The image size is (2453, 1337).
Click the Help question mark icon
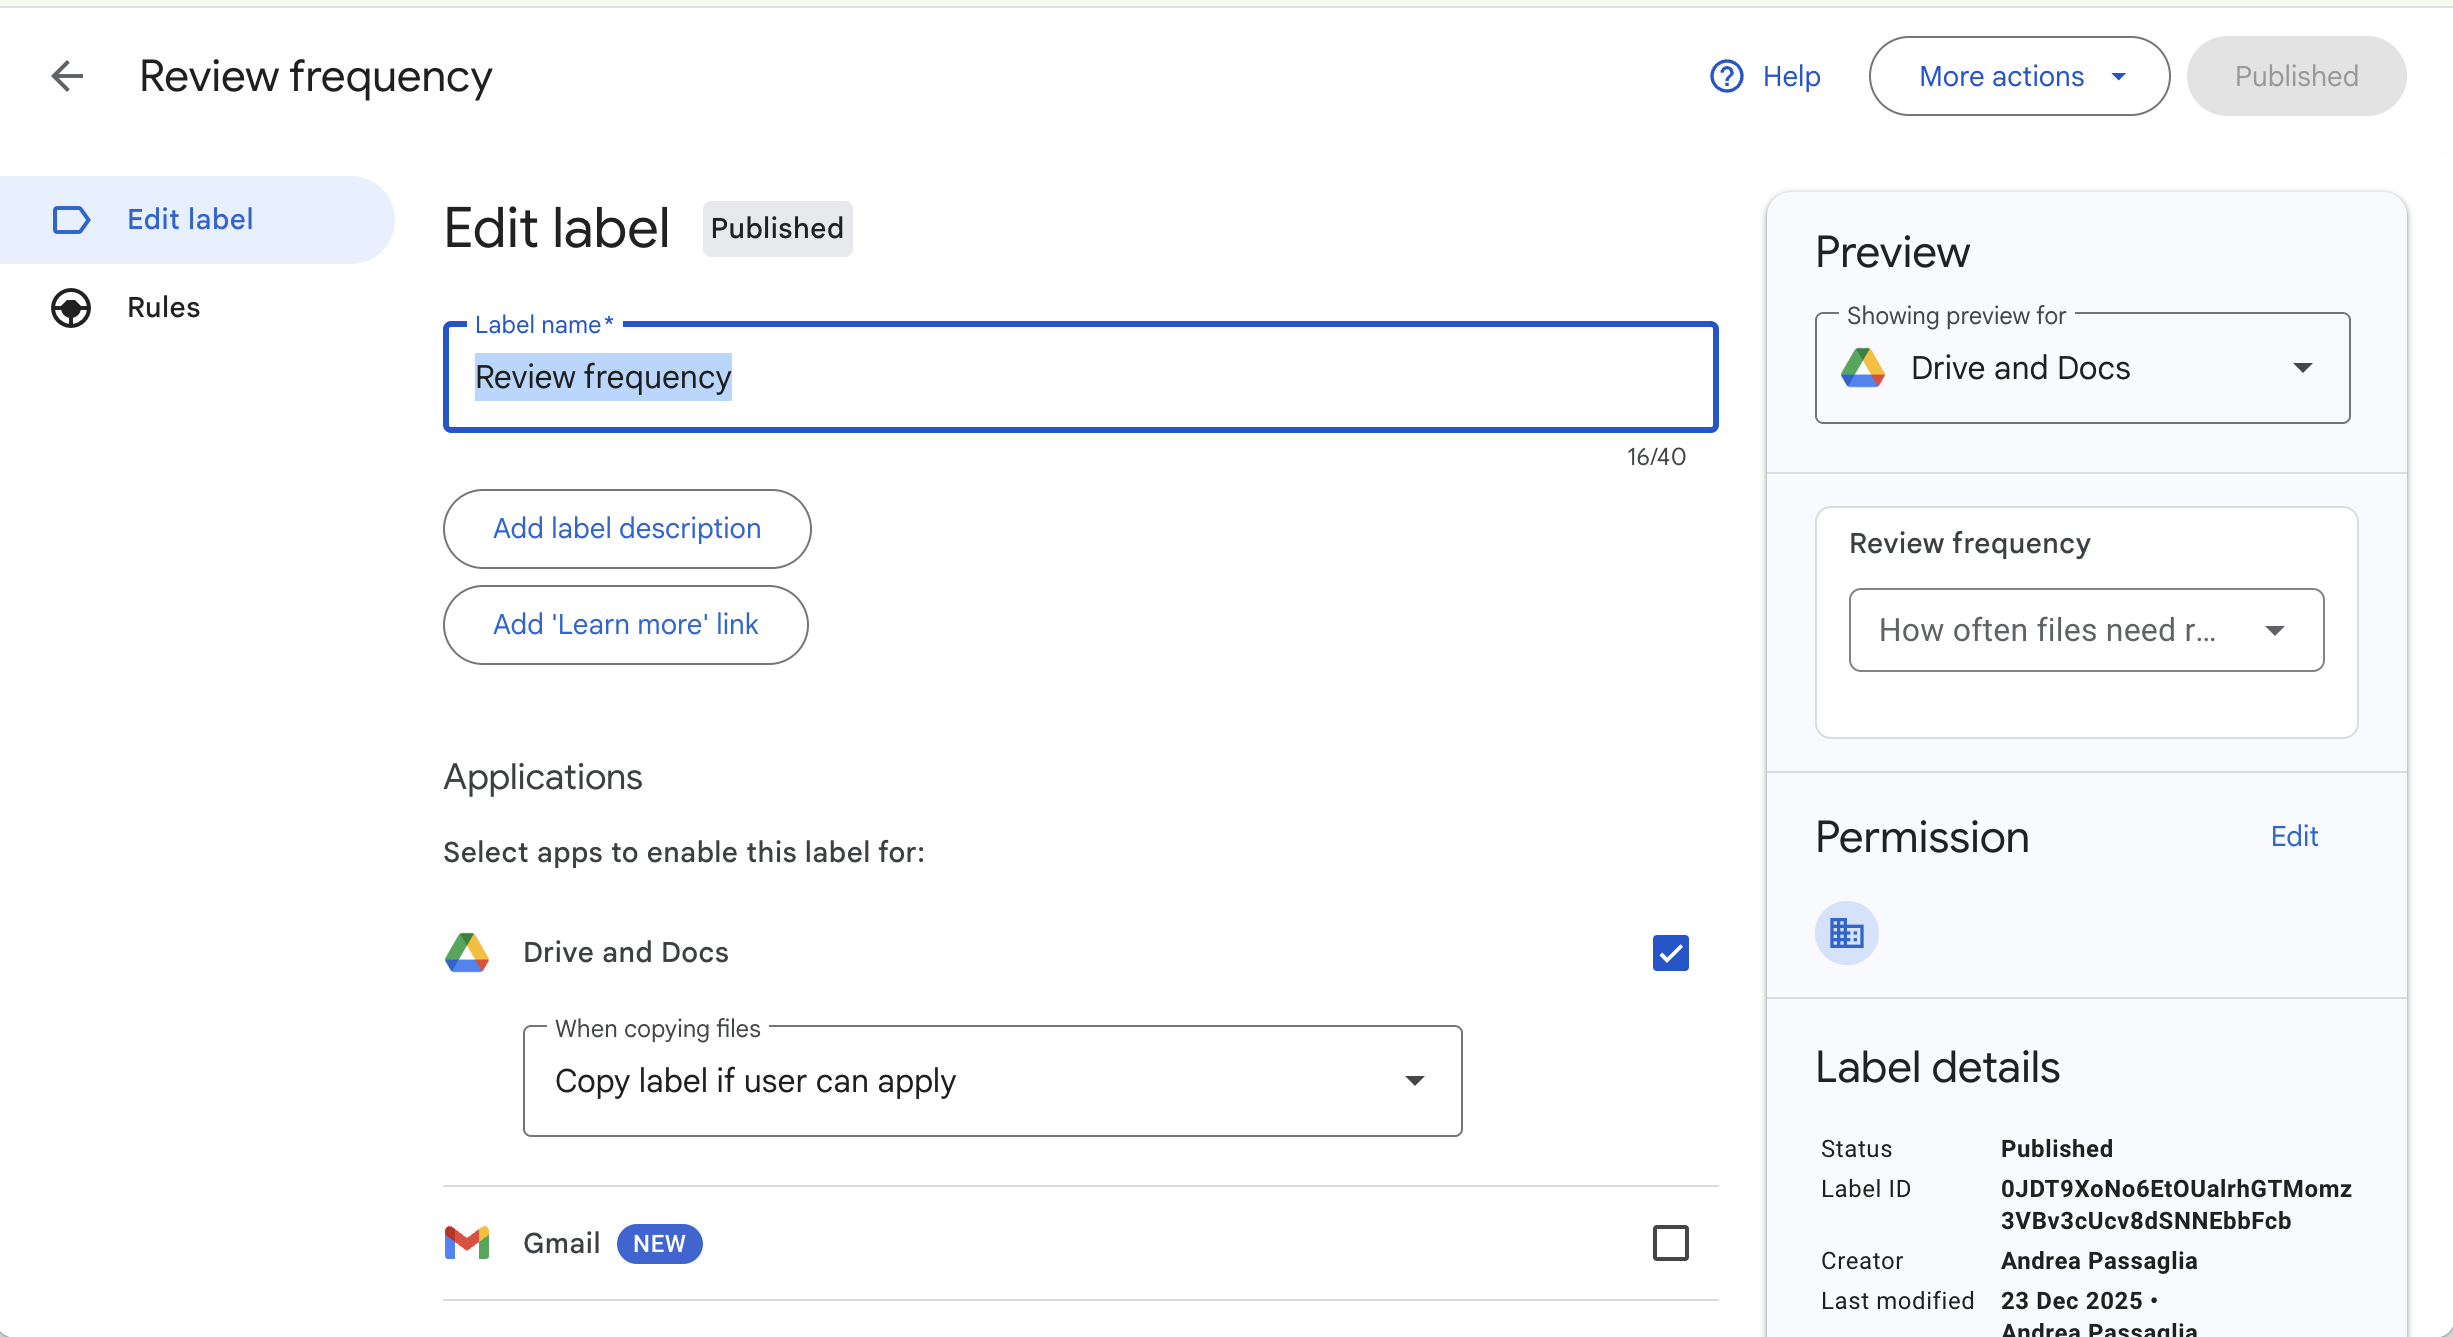[1726, 76]
